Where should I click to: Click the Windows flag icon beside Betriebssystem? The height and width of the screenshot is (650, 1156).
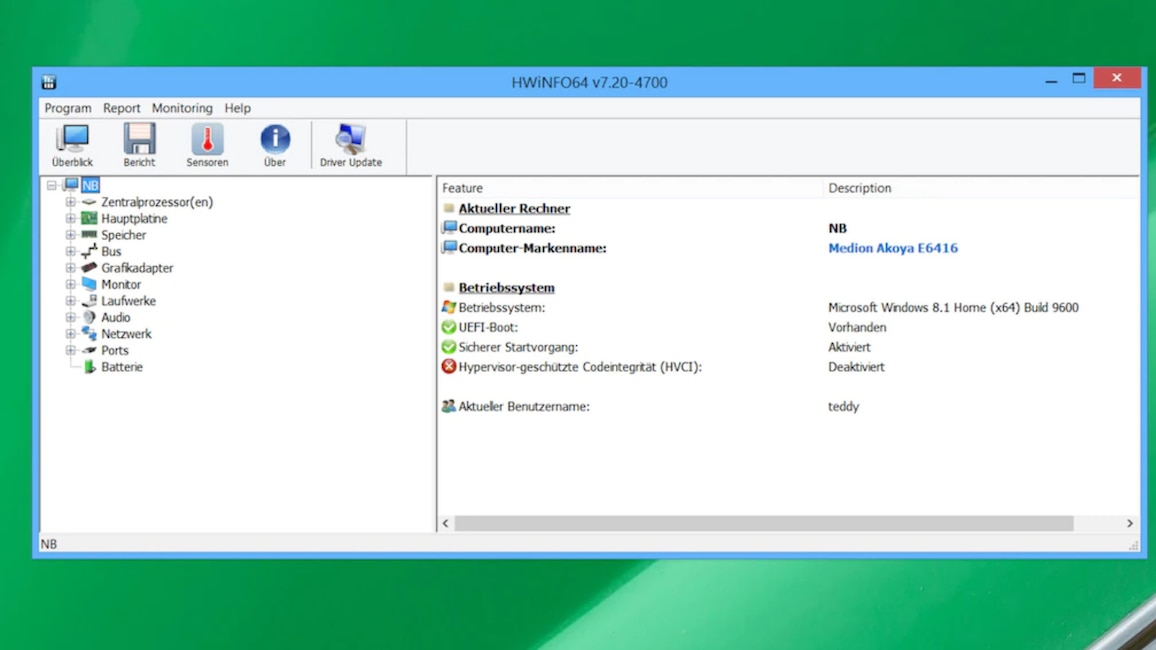pos(448,307)
